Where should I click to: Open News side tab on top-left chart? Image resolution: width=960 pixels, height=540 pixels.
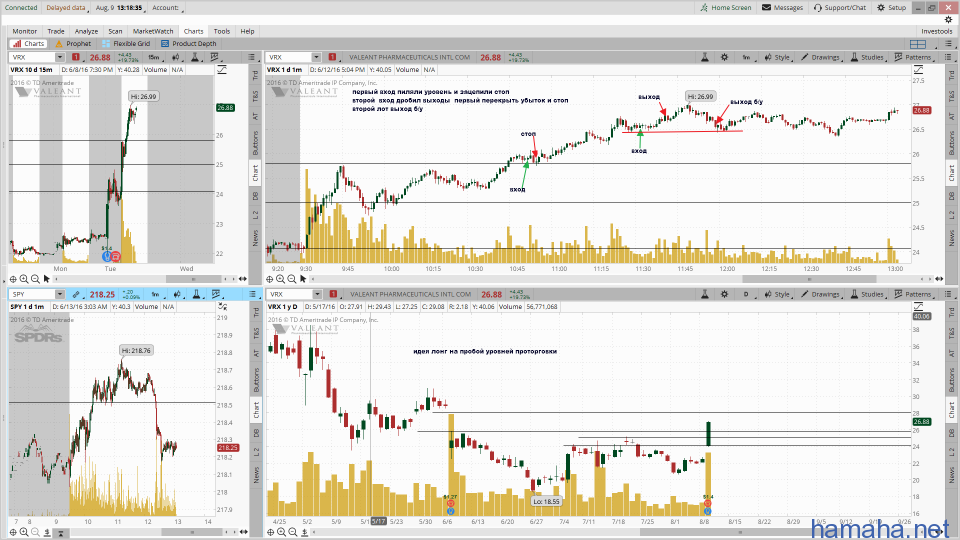[x=256, y=238]
